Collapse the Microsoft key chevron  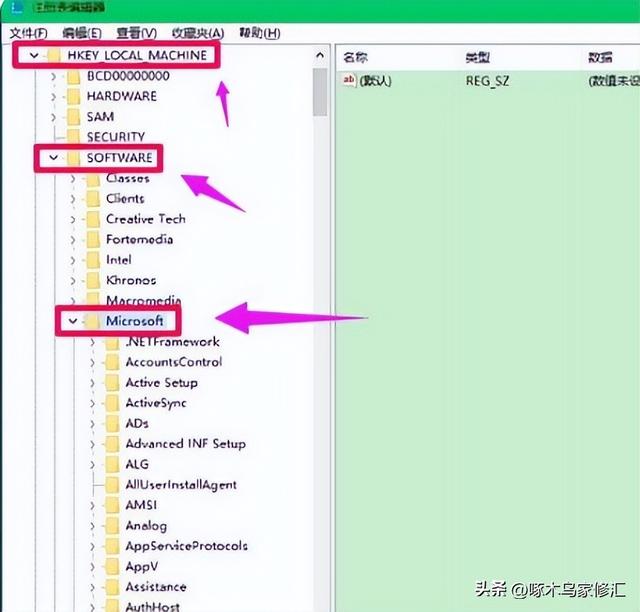click(x=73, y=321)
